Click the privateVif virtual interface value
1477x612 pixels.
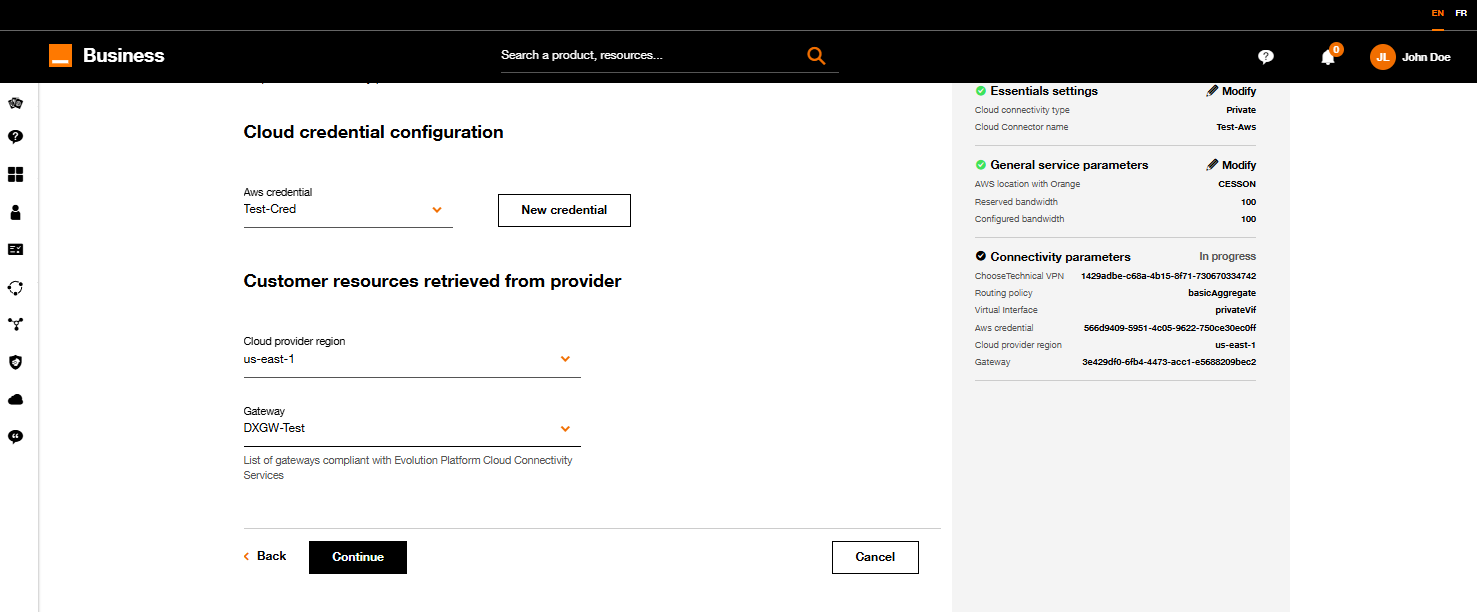pyautogui.click(x=1236, y=310)
